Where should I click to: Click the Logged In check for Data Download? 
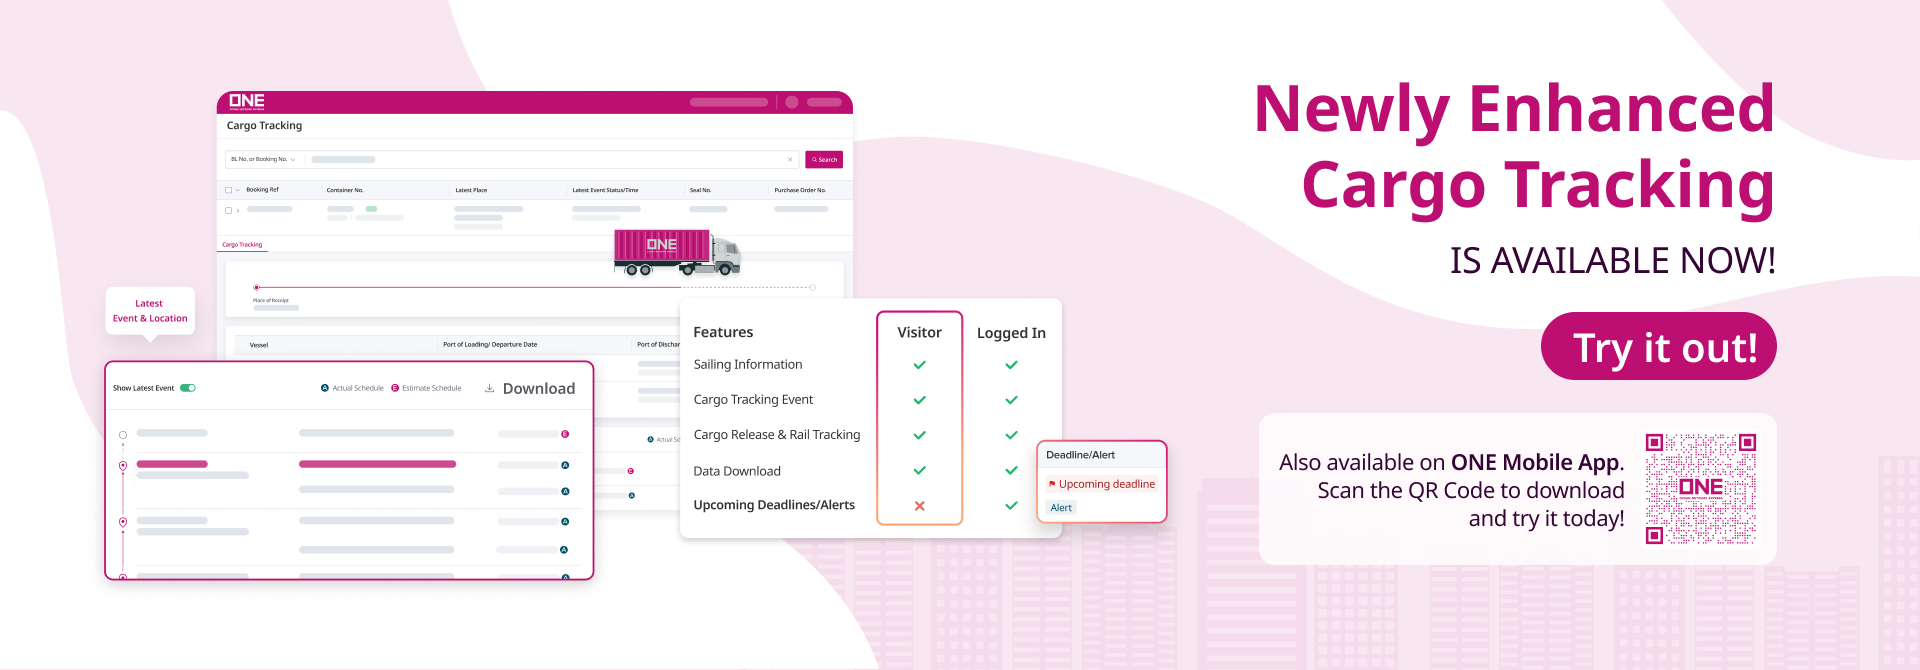[x=1011, y=470]
